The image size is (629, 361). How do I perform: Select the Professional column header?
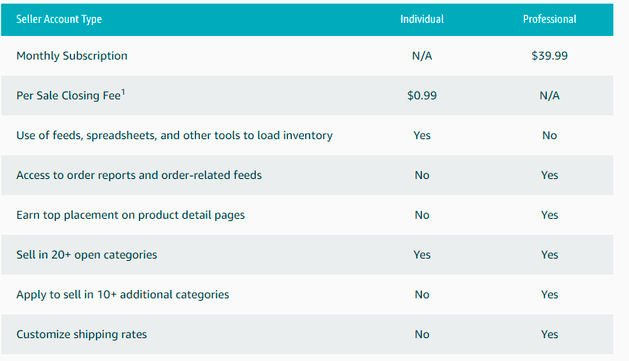tap(550, 19)
